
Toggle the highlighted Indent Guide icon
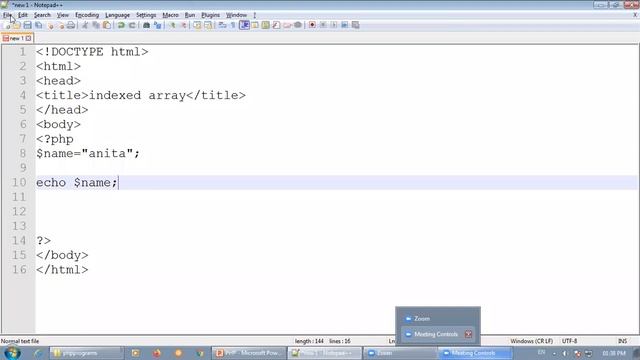(244, 25)
